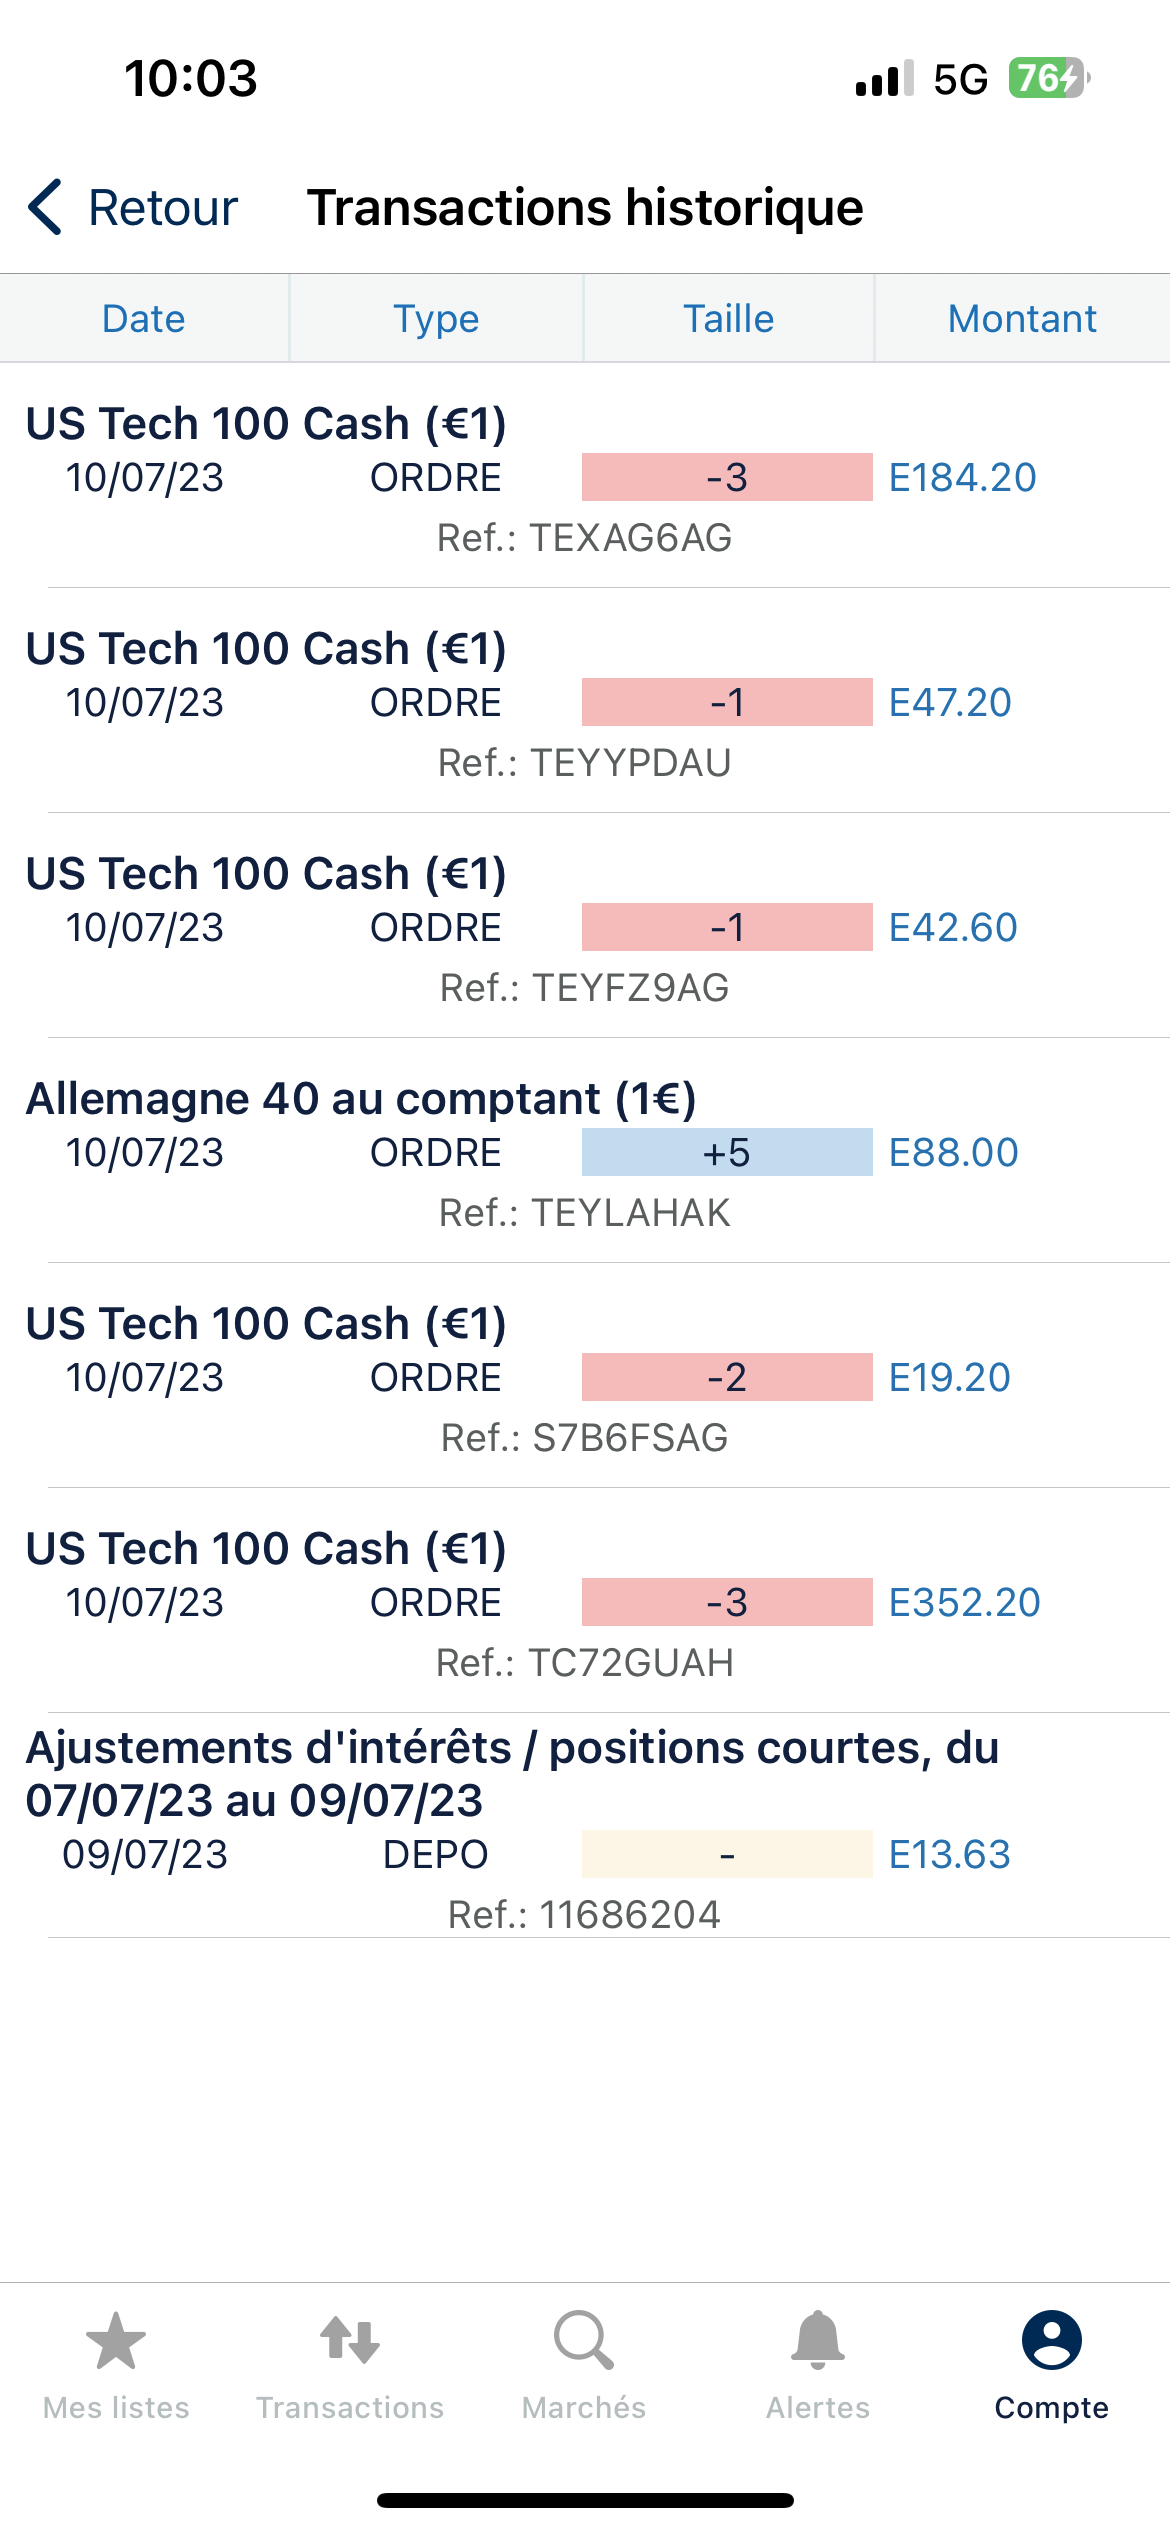Open amount E184.20 transaction link
Screen dimensions: 1170x2532
[962, 478]
